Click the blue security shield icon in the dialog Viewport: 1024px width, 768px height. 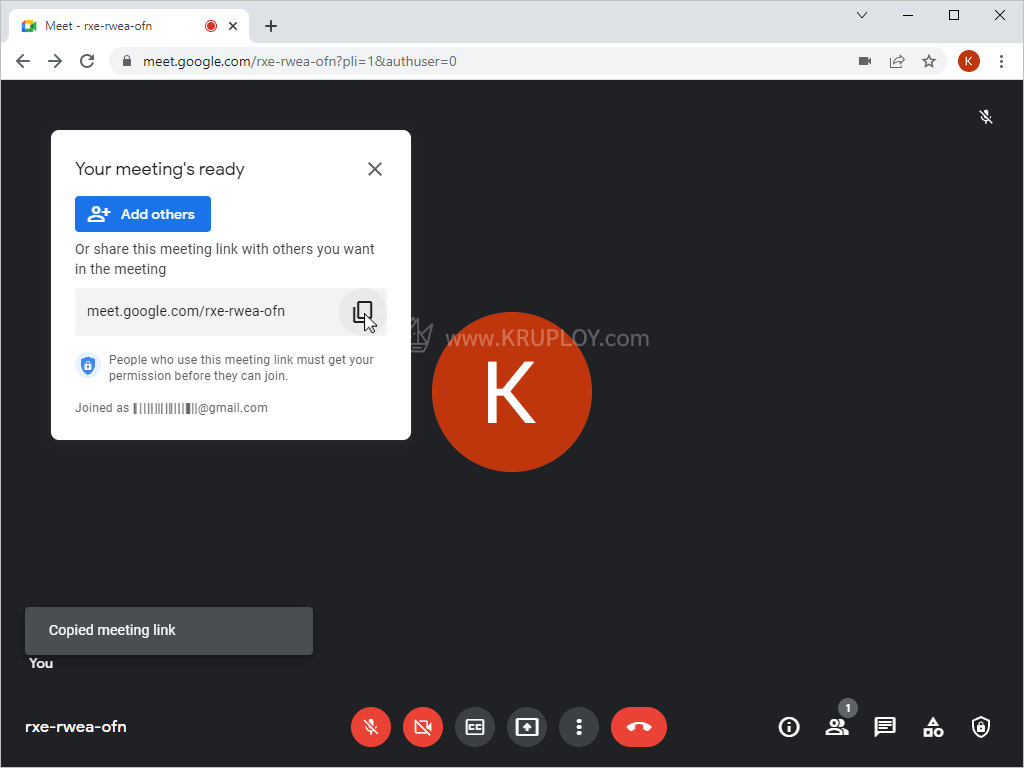coord(88,365)
